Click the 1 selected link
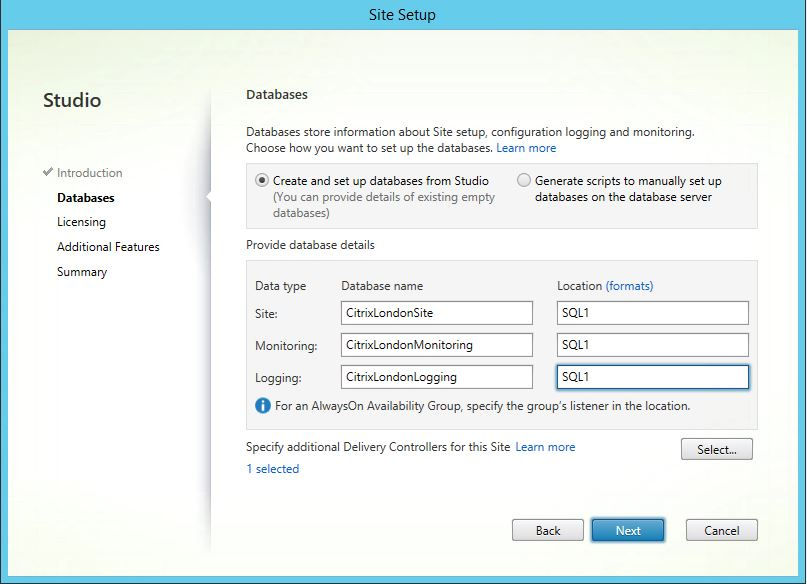 tap(273, 469)
